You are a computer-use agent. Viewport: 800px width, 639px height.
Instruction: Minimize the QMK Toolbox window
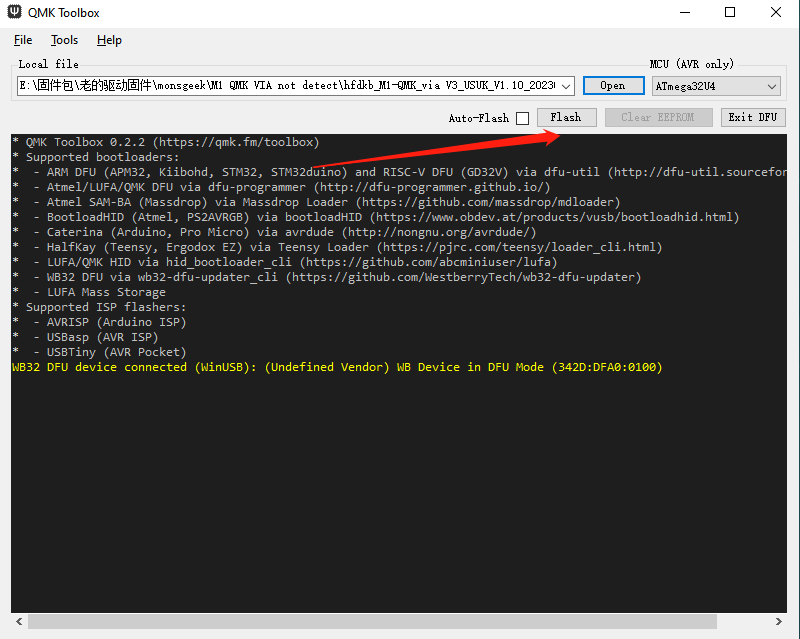click(685, 12)
